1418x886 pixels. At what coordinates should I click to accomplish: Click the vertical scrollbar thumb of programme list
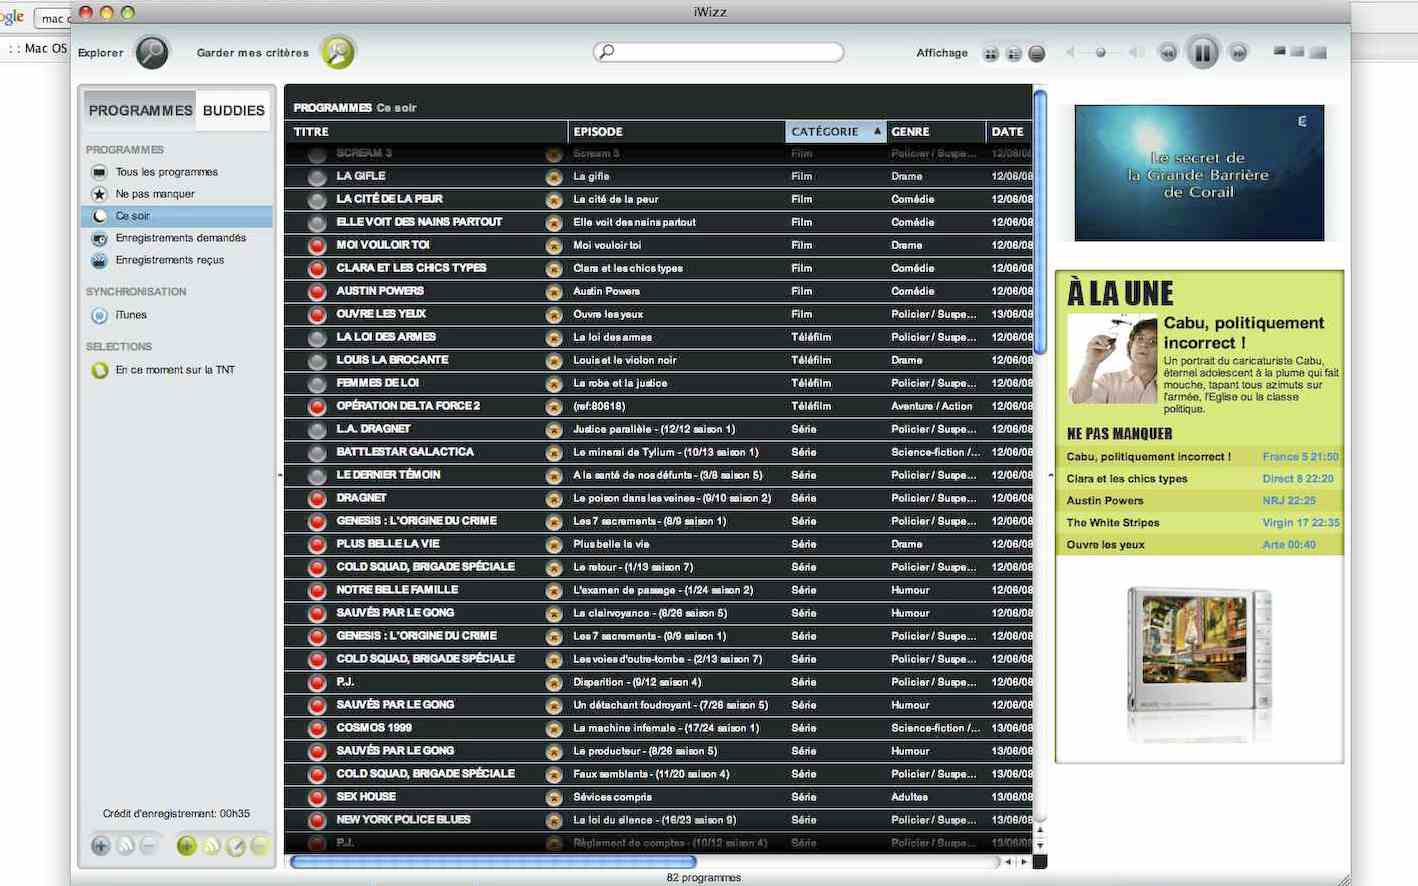click(1040, 221)
